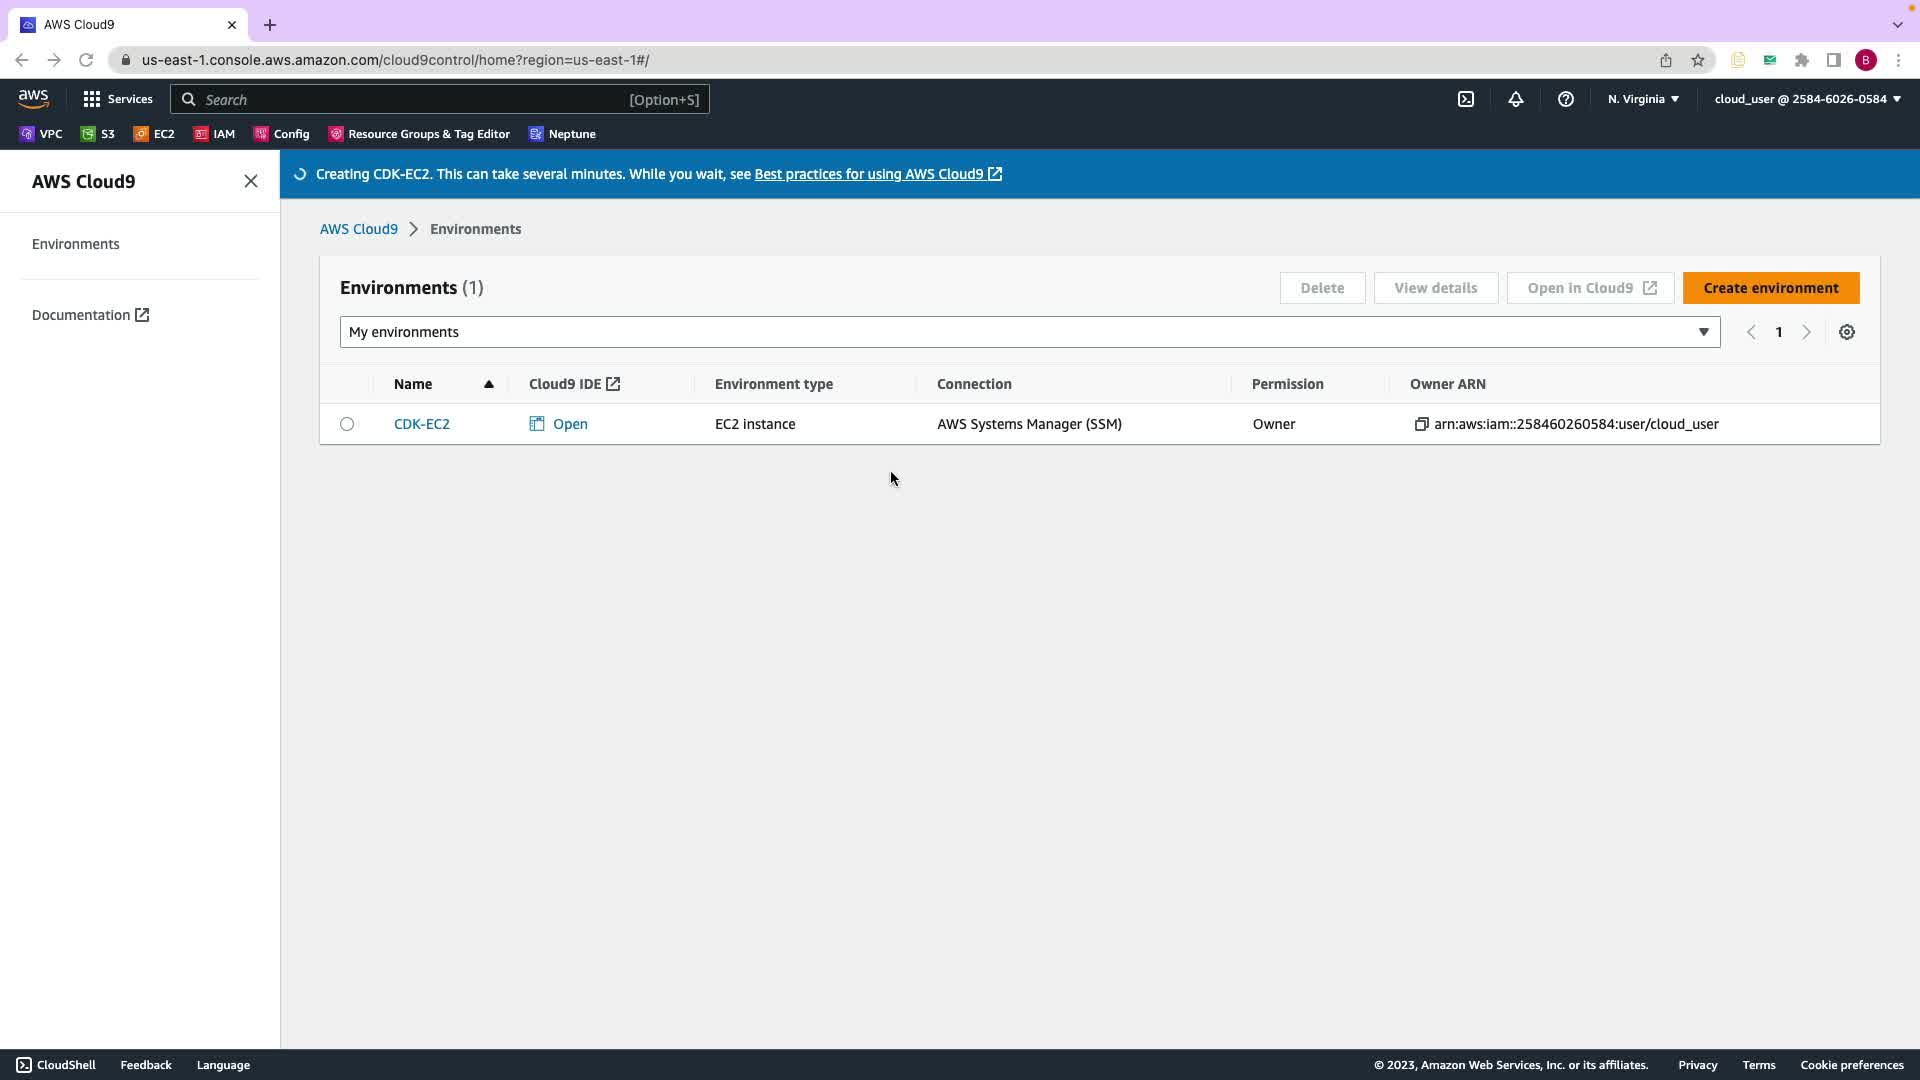Close the AWS Cloud9 side navigation
Image resolution: width=1920 pixels, height=1080 pixels.
pyautogui.click(x=251, y=181)
